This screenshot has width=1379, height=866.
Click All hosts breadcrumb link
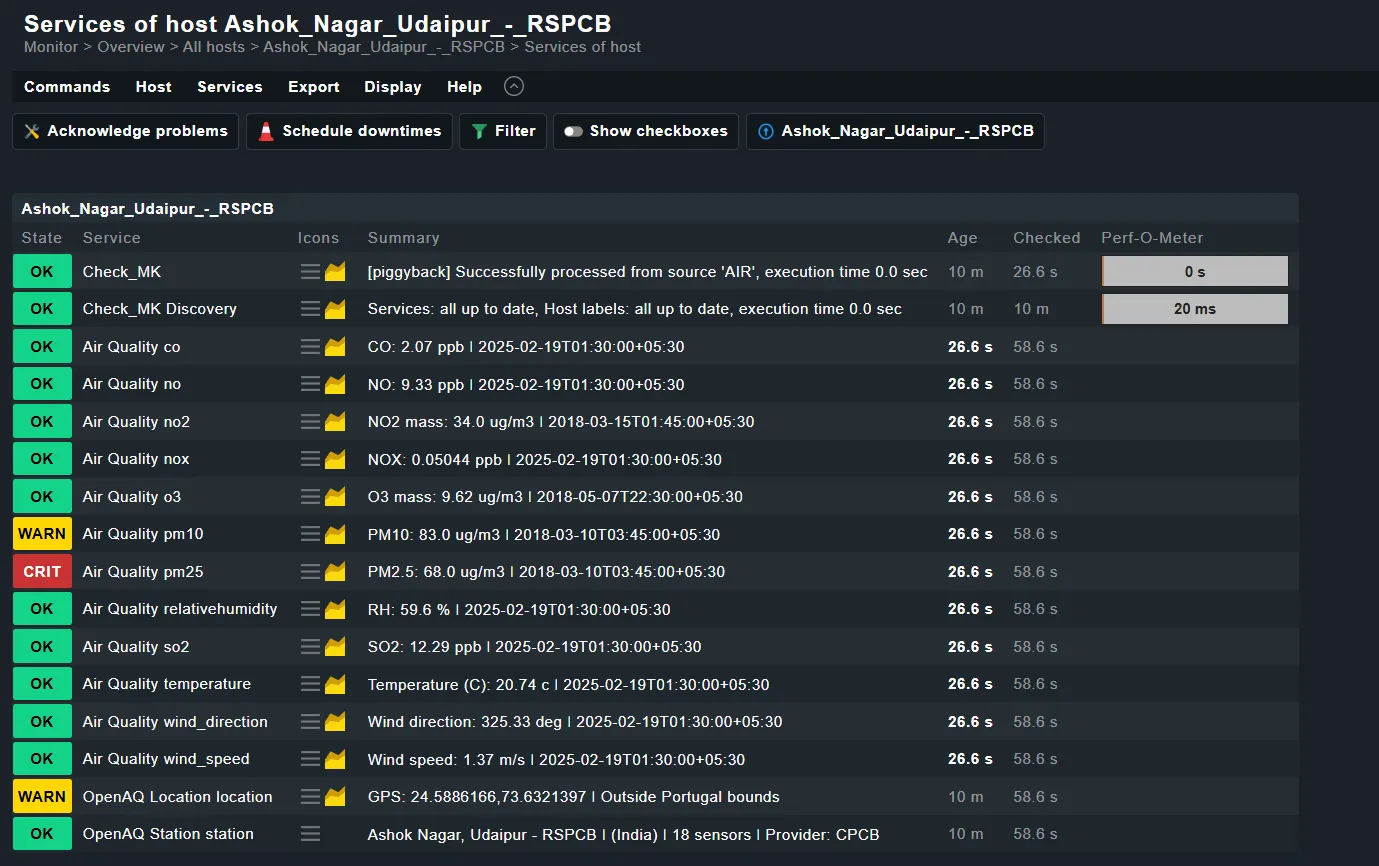point(213,47)
